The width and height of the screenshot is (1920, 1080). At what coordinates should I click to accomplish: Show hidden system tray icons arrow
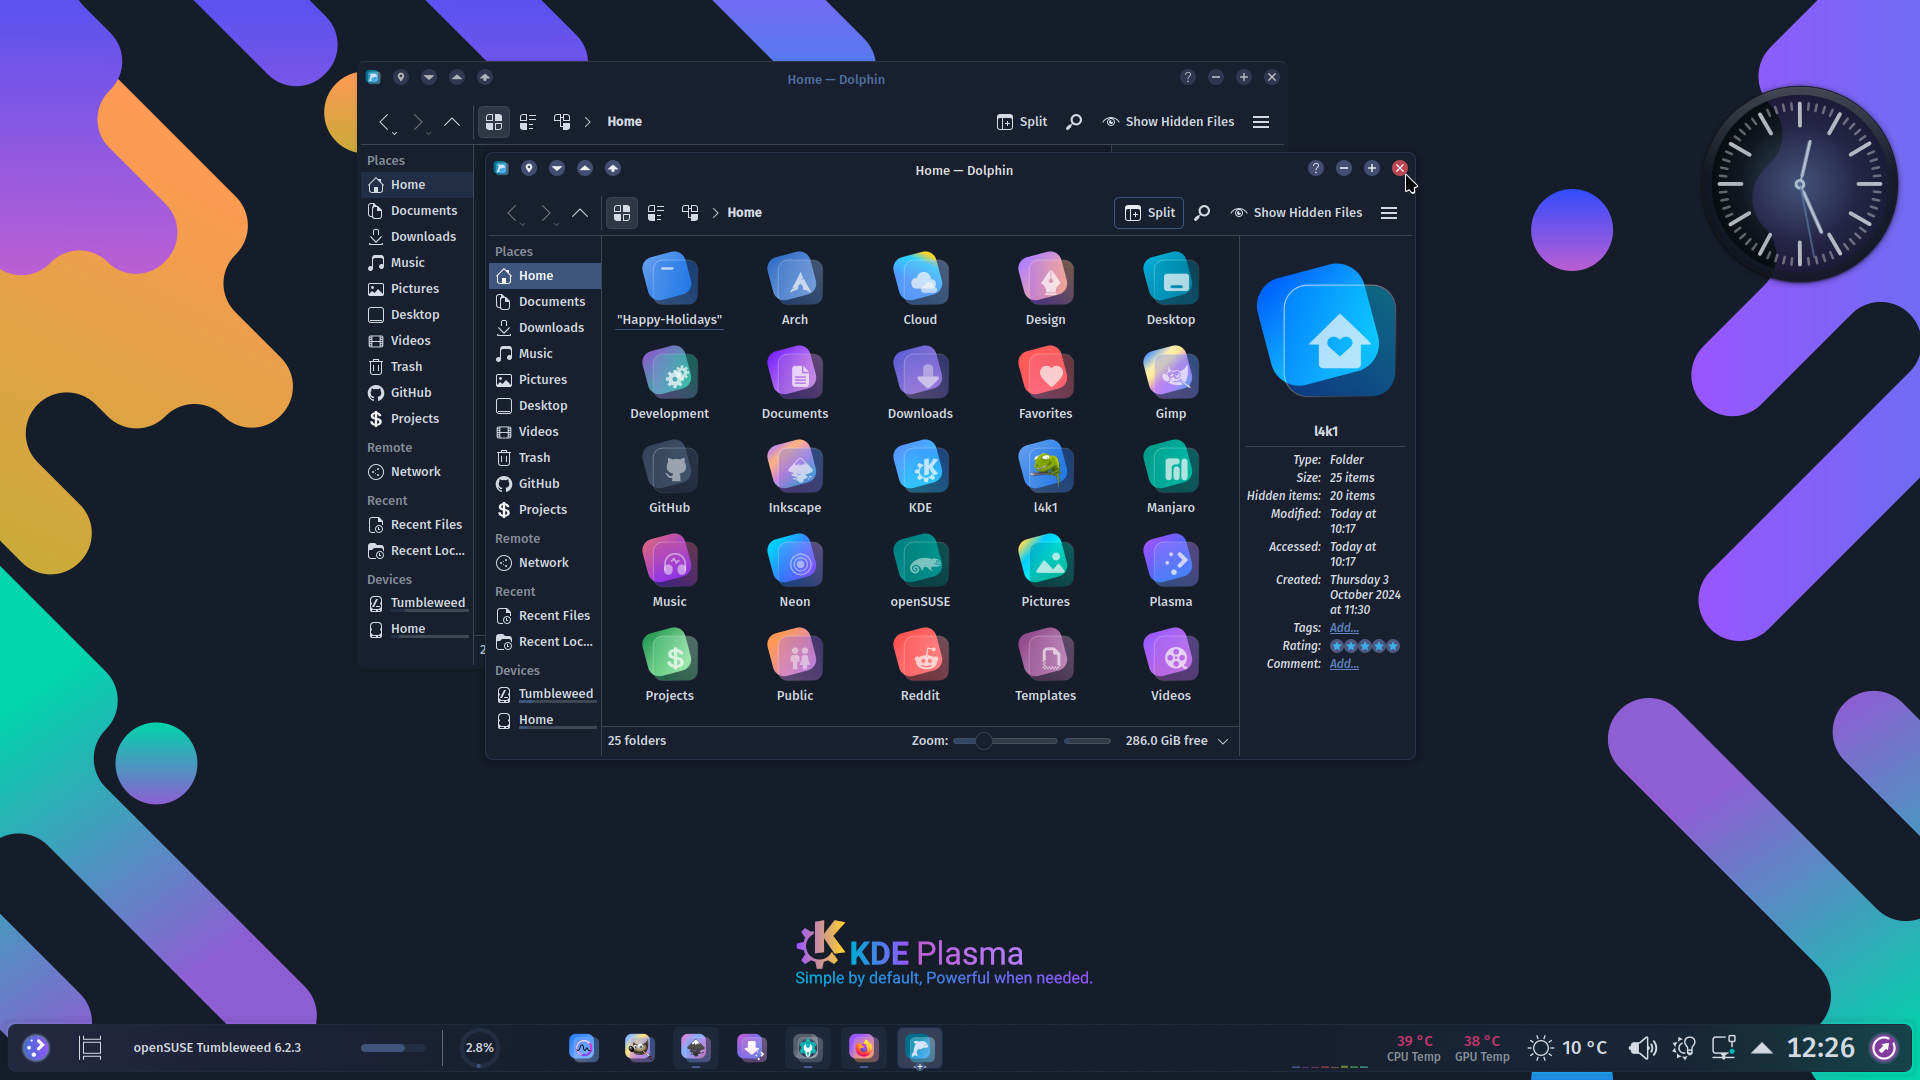tap(1762, 1048)
